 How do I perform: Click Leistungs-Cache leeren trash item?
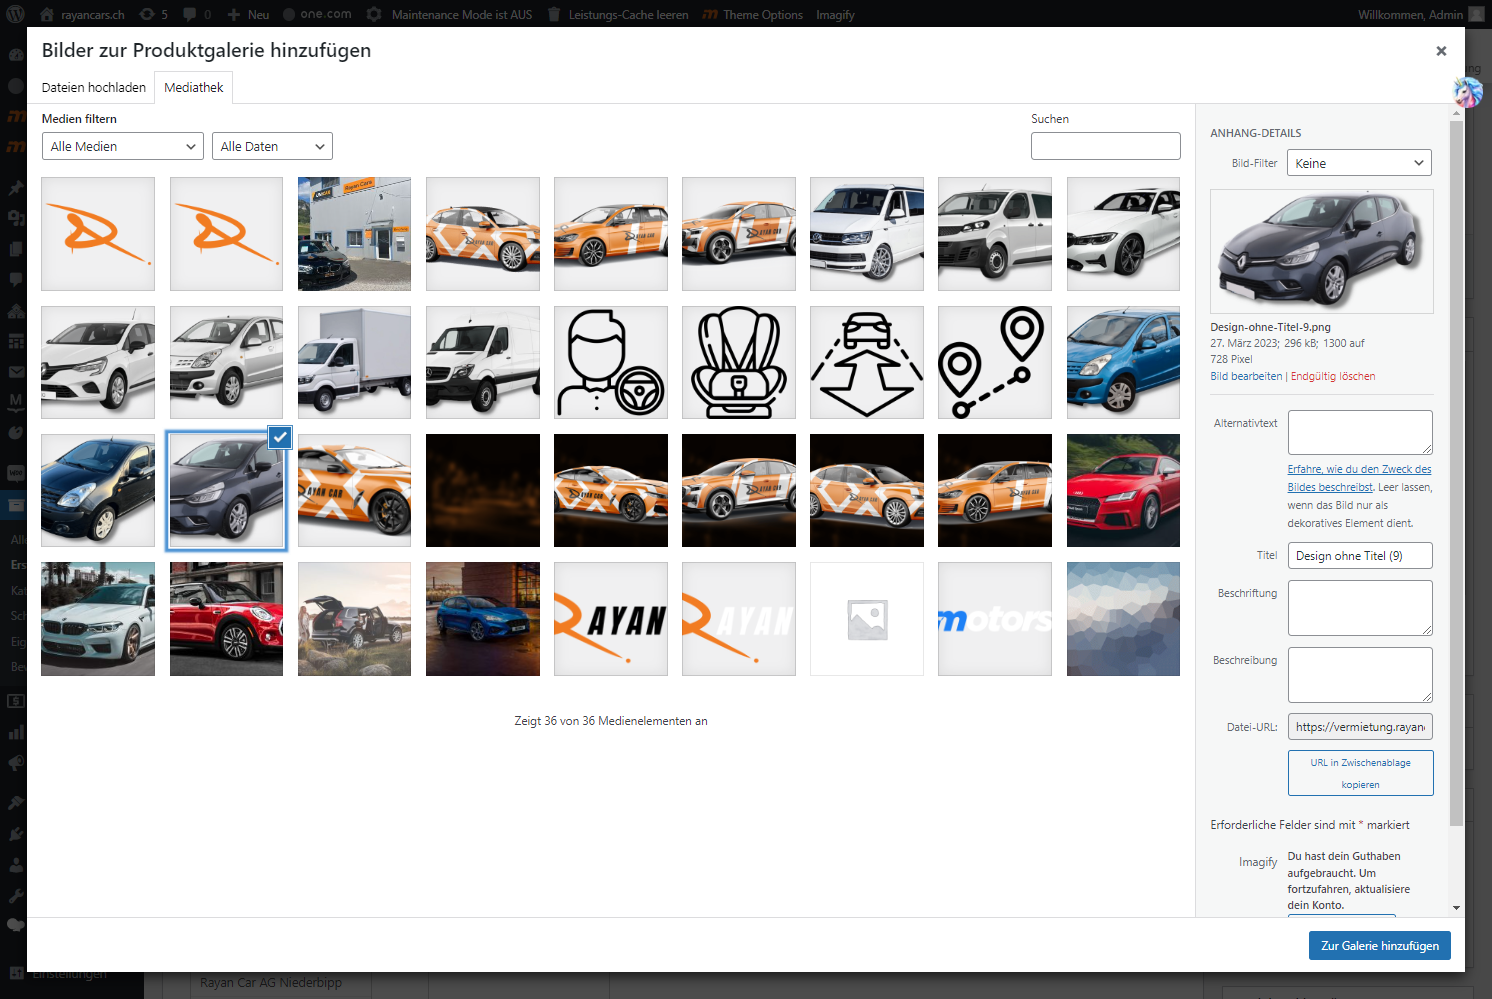click(x=618, y=14)
